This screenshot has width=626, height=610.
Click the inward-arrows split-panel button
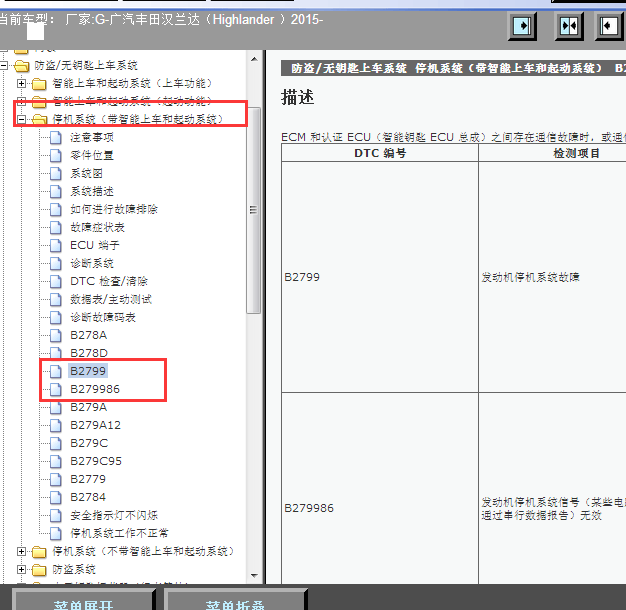coord(569,26)
